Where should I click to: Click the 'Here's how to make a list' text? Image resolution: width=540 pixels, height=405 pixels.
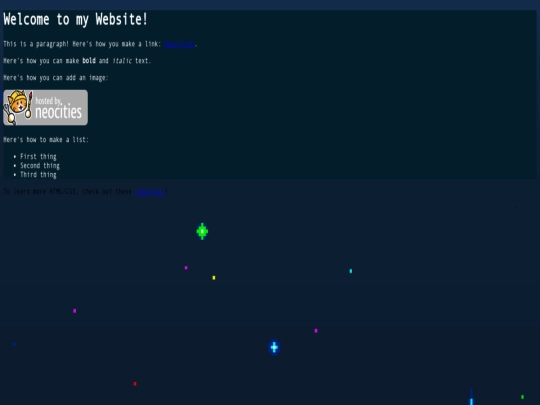point(46,139)
